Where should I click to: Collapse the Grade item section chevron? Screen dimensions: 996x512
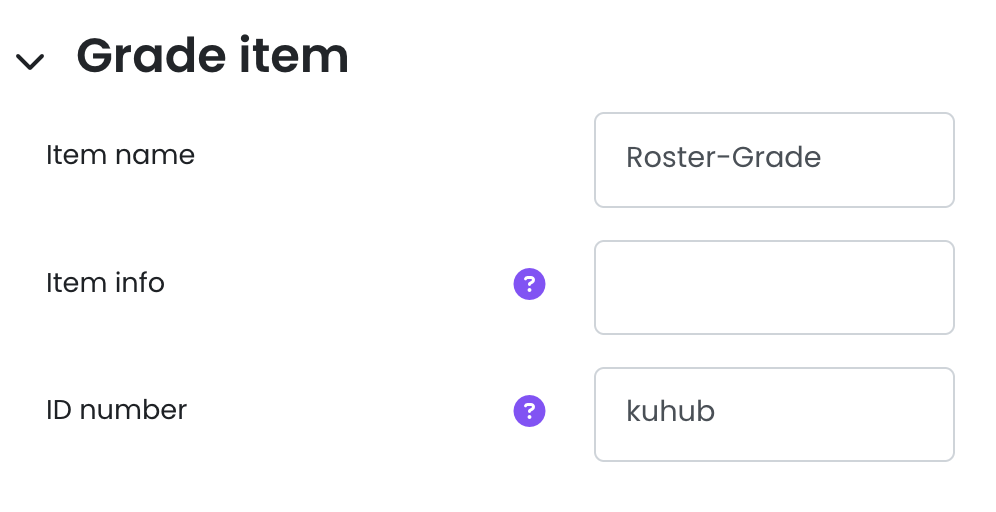point(30,62)
